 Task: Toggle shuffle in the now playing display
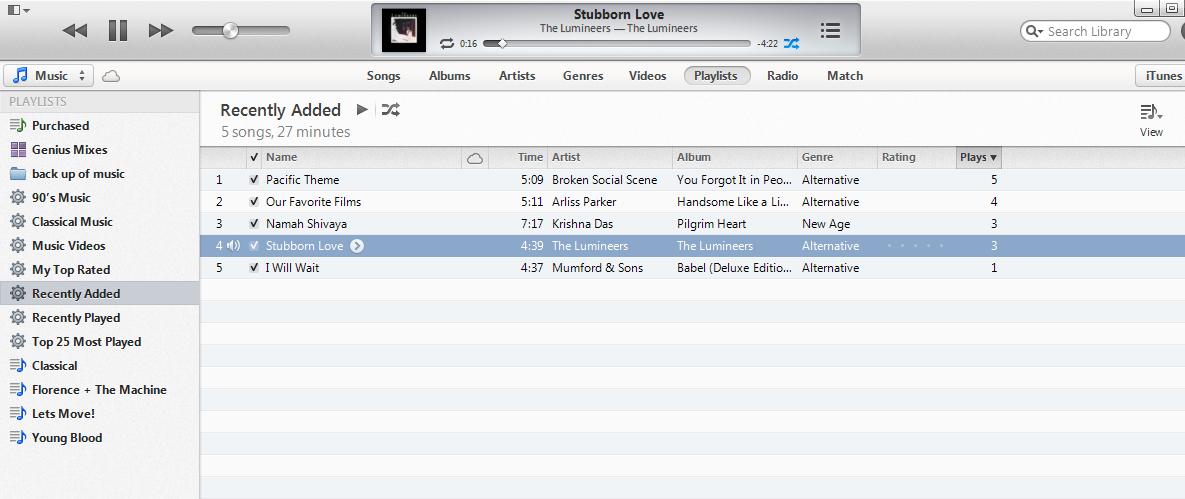click(x=791, y=44)
